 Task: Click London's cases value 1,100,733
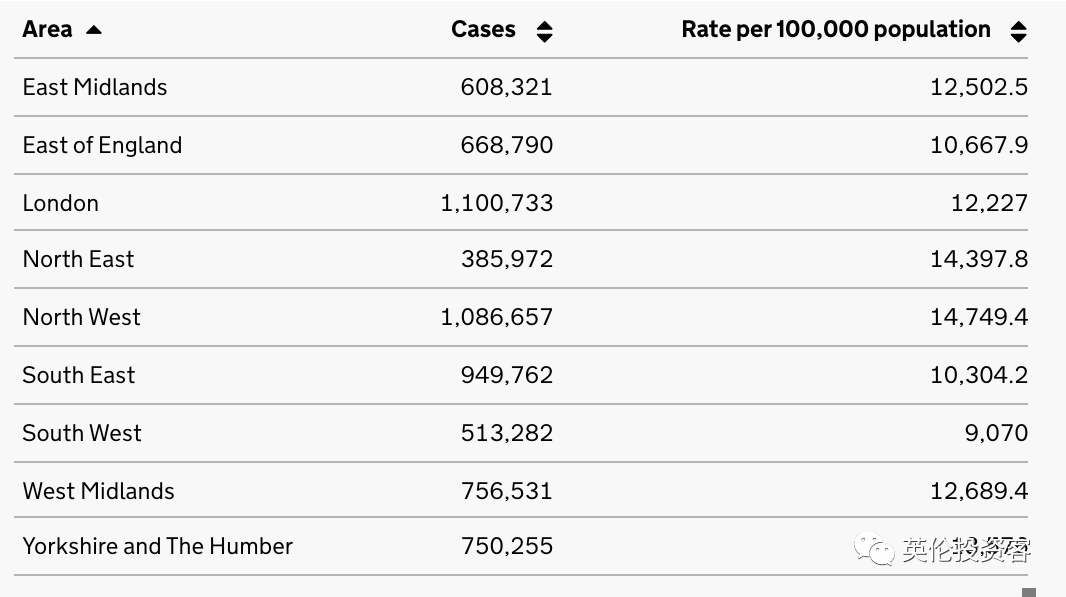click(x=497, y=203)
